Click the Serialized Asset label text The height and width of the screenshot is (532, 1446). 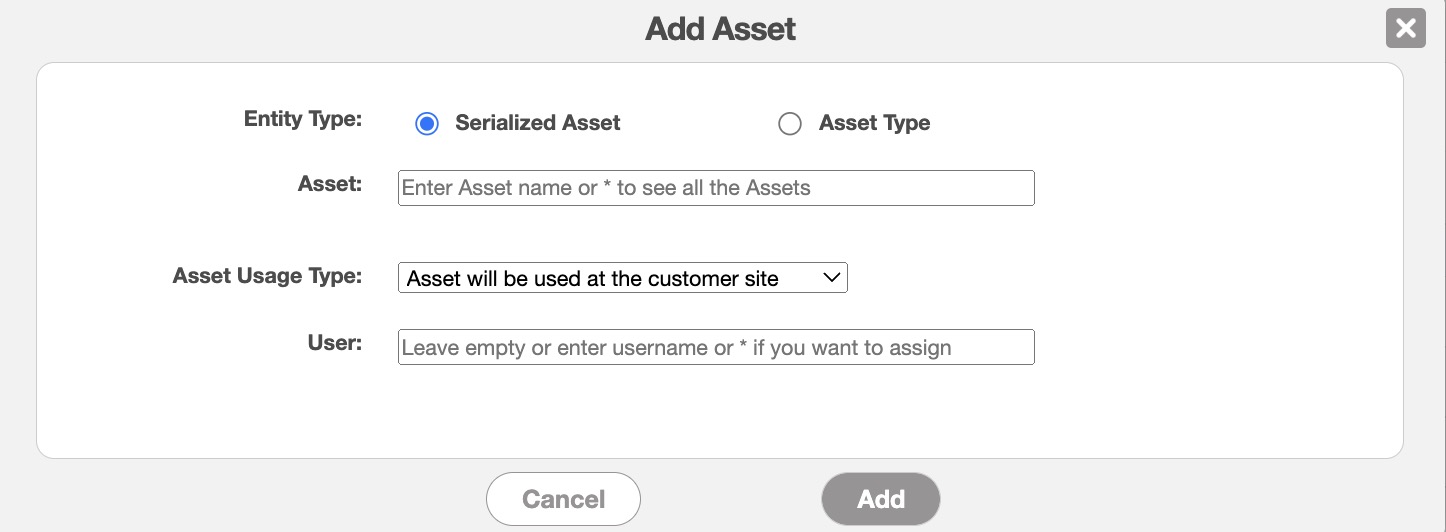[537, 123]
